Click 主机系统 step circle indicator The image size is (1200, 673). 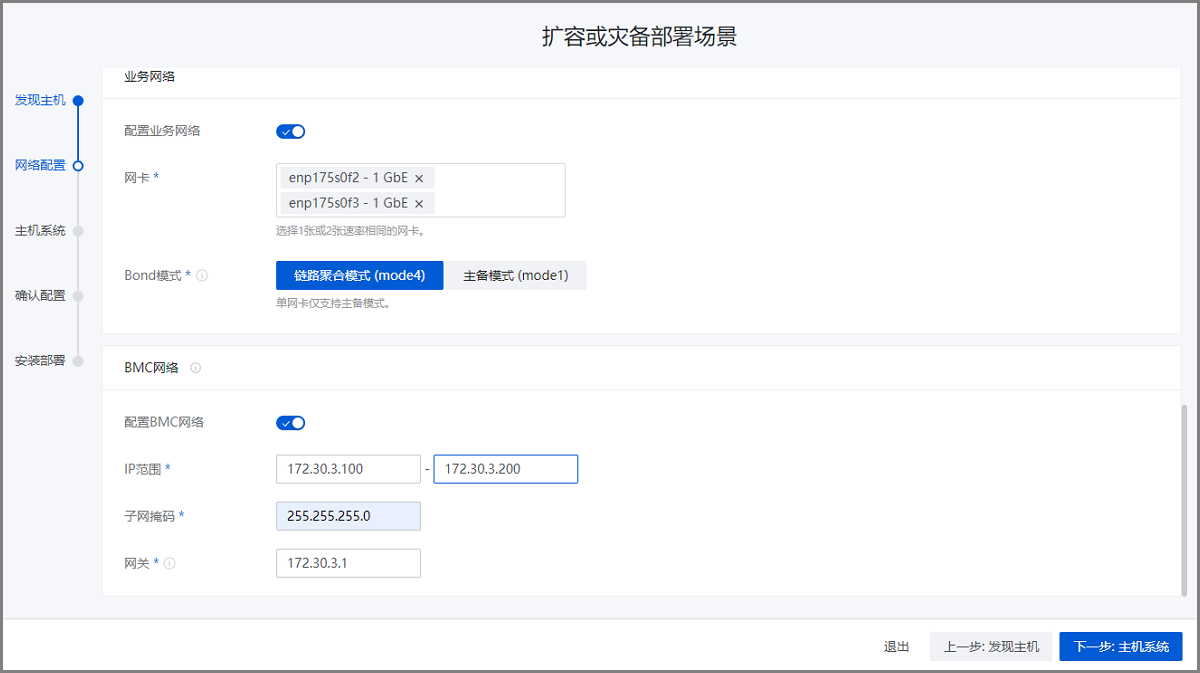[78, 231]
